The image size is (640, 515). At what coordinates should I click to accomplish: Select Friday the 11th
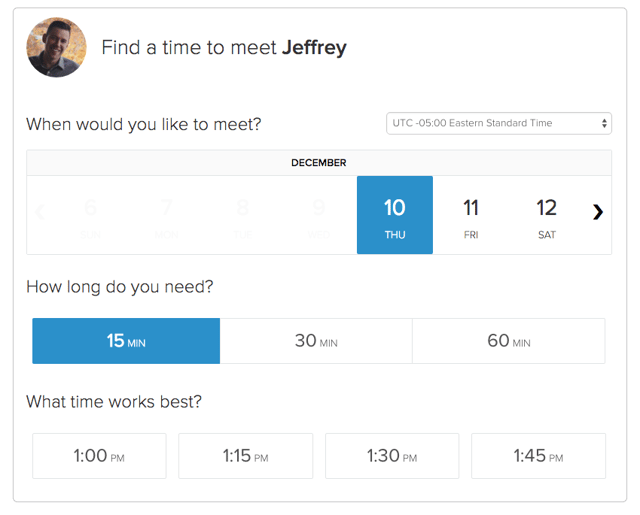pos(471,215)
